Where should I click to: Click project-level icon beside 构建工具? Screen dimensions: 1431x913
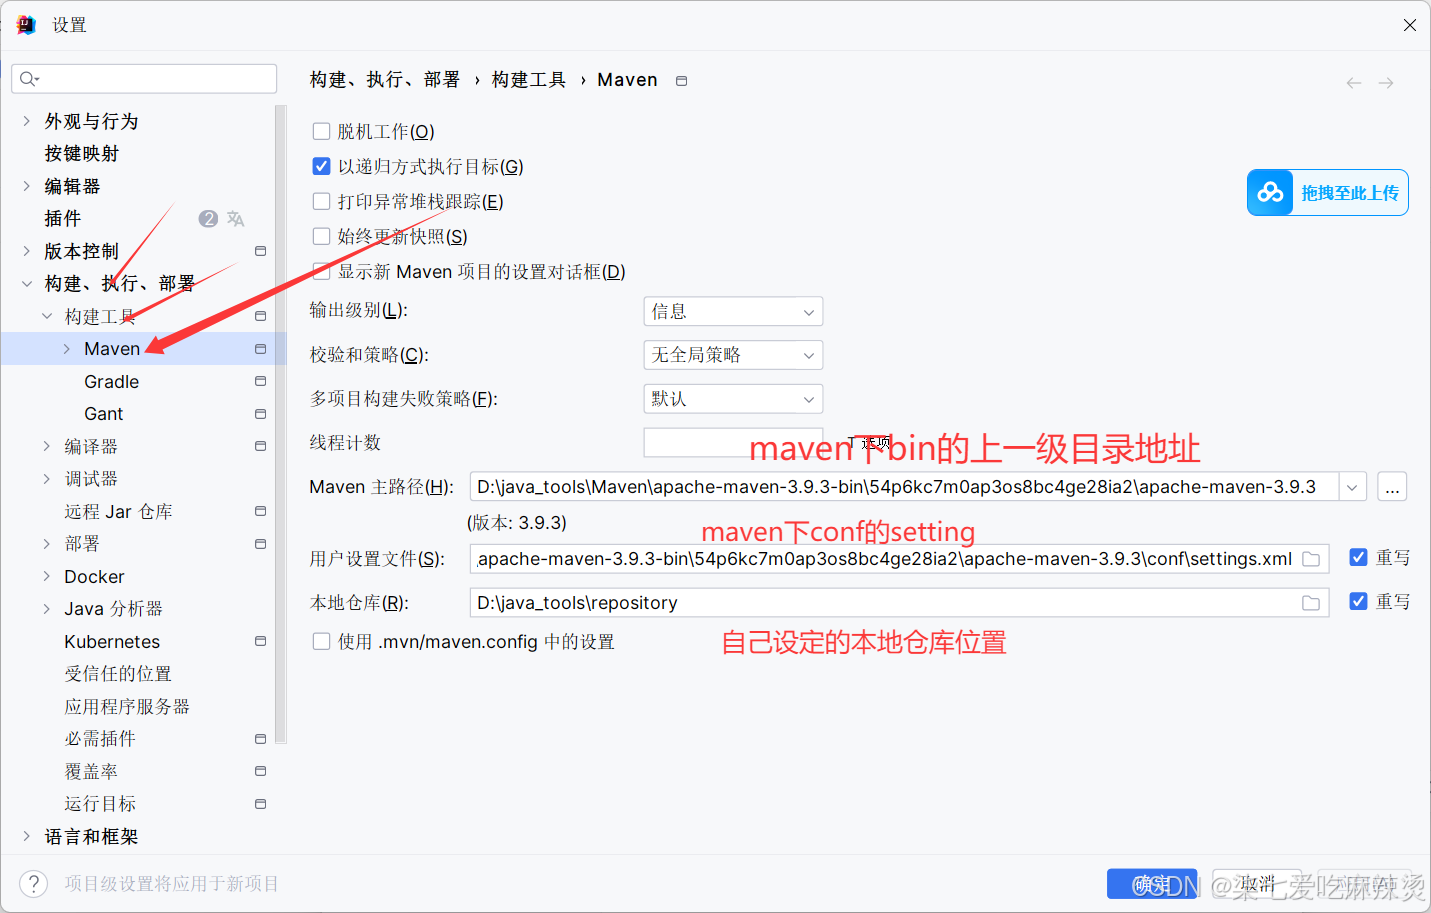(x=260, y=316)
